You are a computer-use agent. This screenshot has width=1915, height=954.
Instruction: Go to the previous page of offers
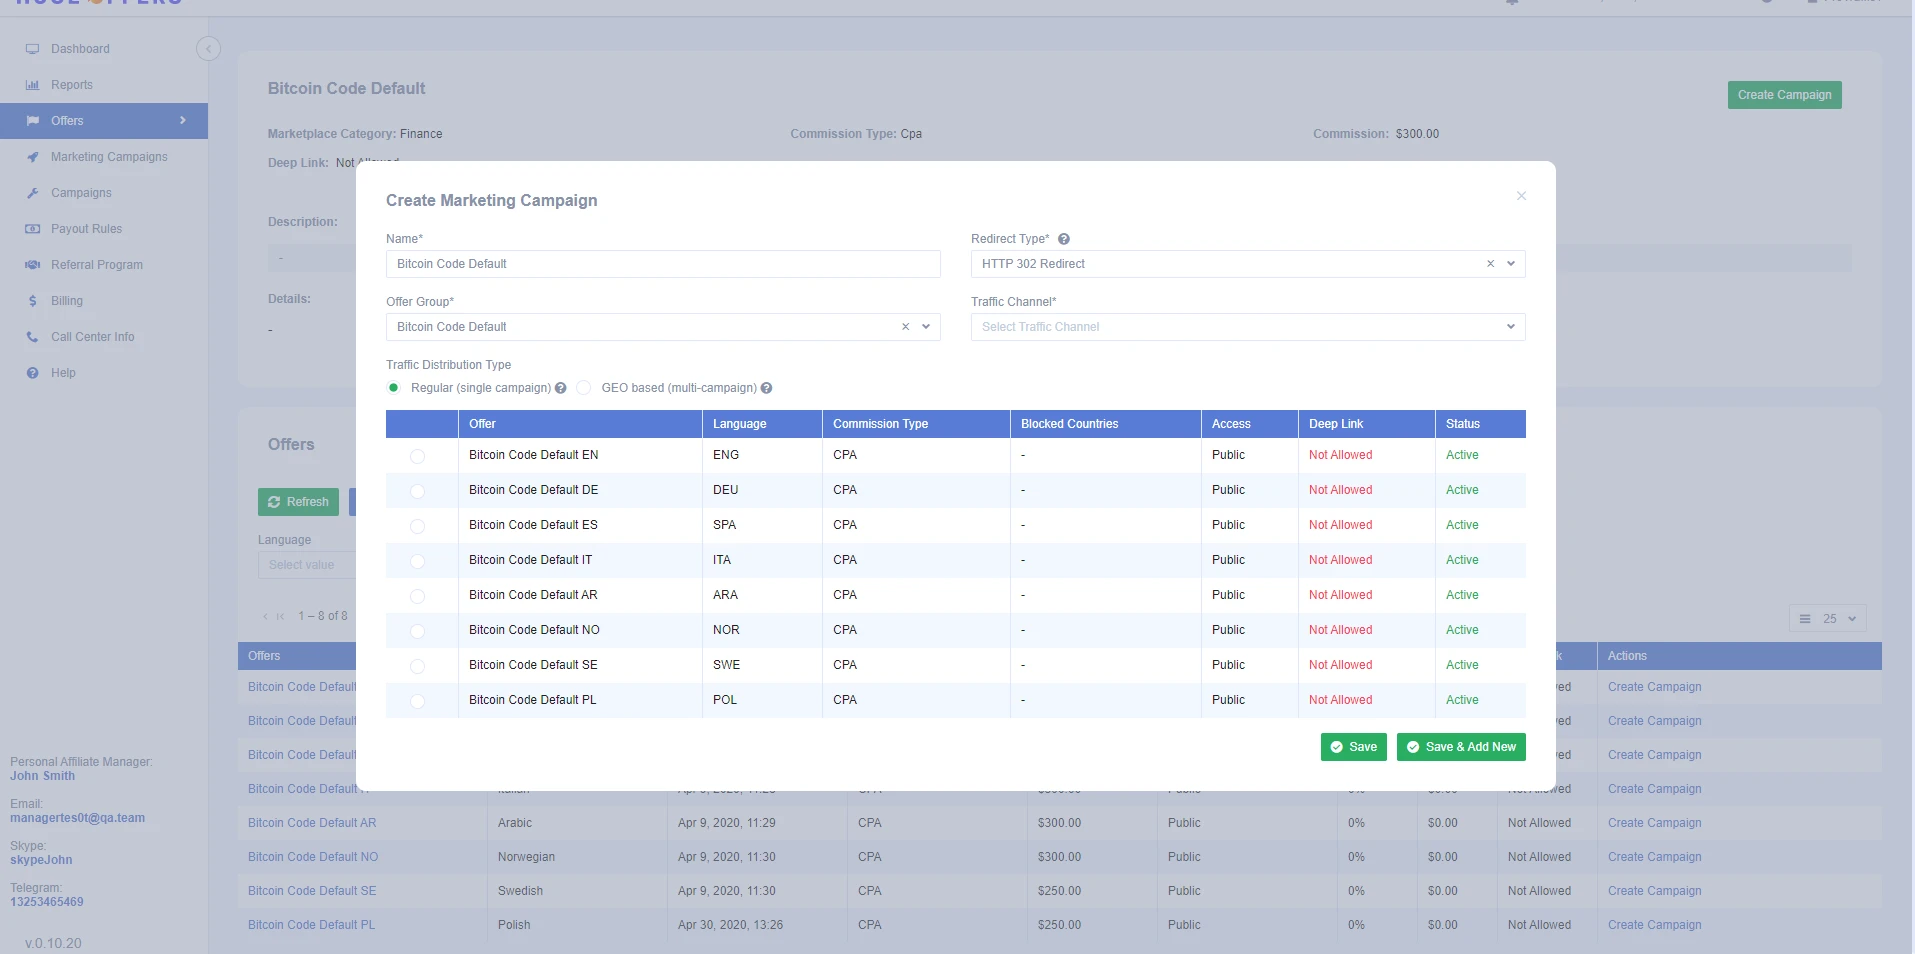pyautogui.click(x=266, y=616)
